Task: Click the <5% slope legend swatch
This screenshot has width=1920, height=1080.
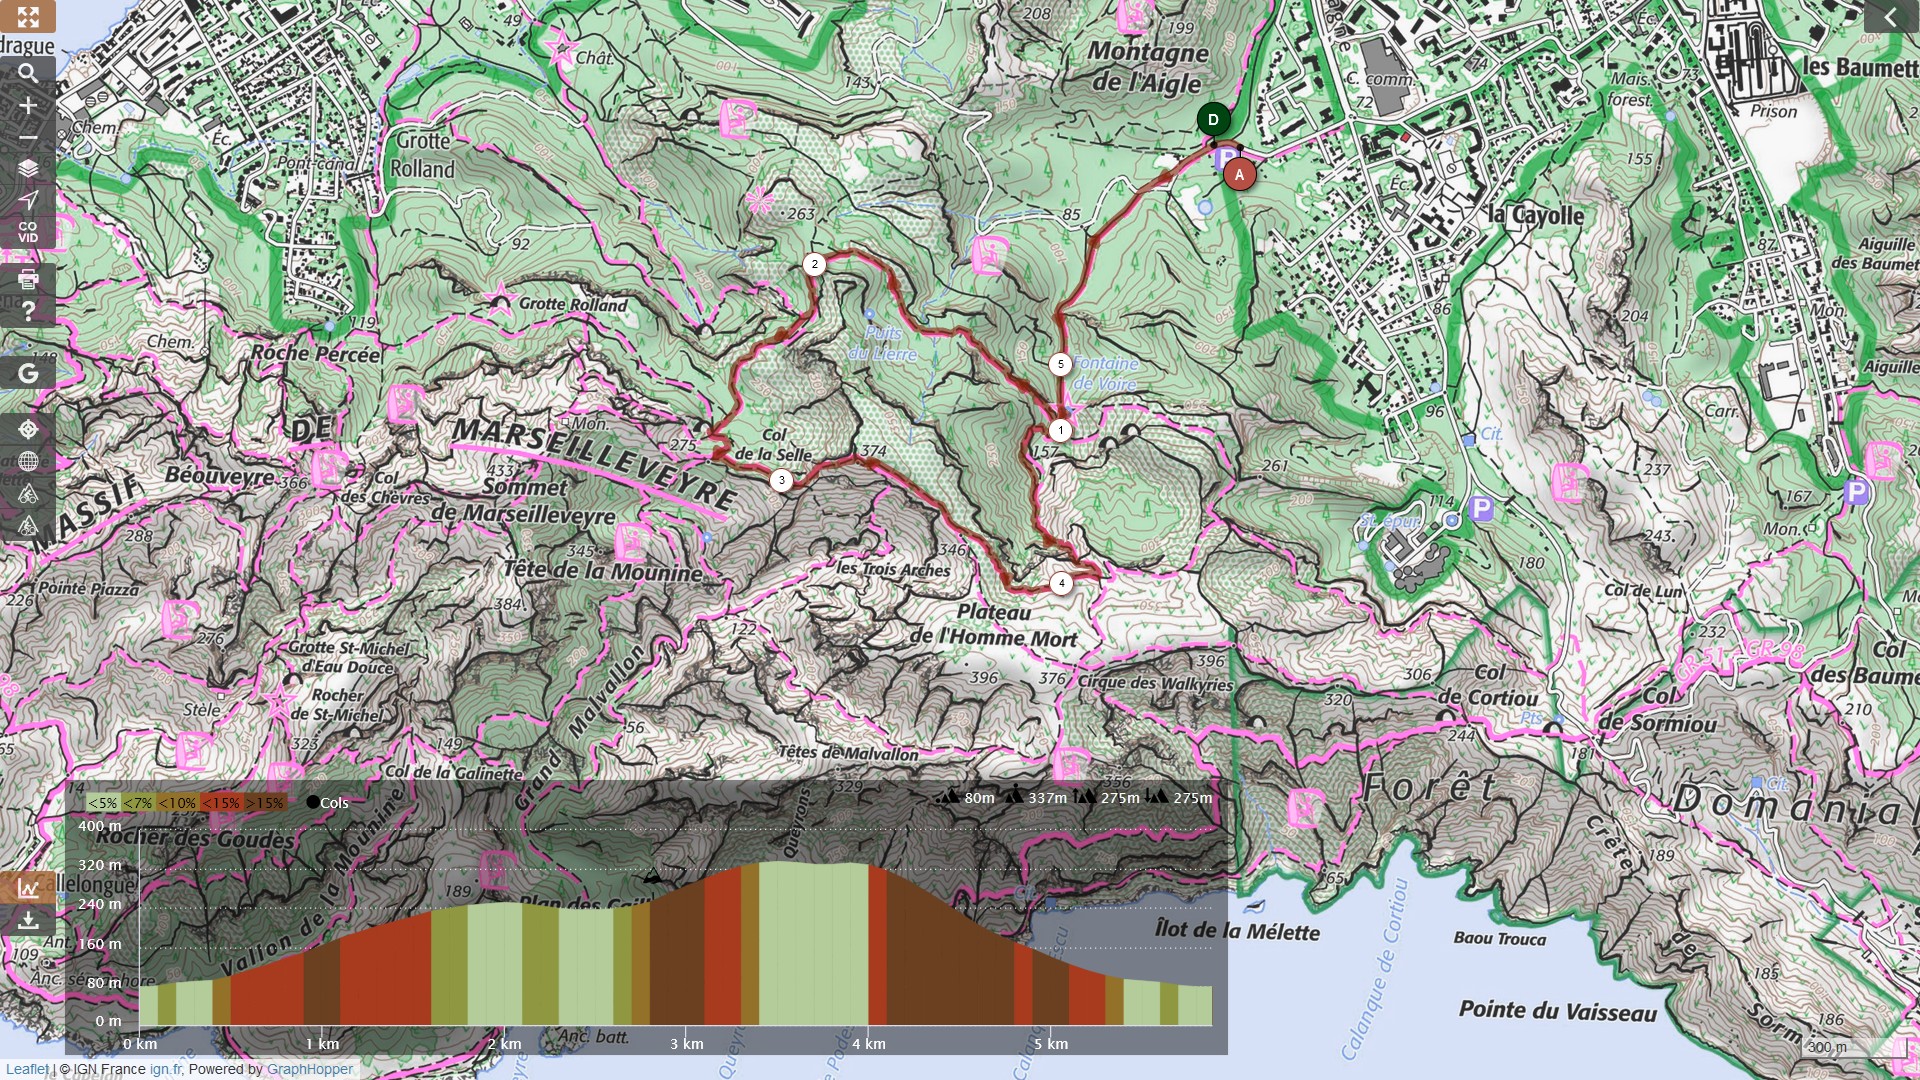Action: [102, 803]
